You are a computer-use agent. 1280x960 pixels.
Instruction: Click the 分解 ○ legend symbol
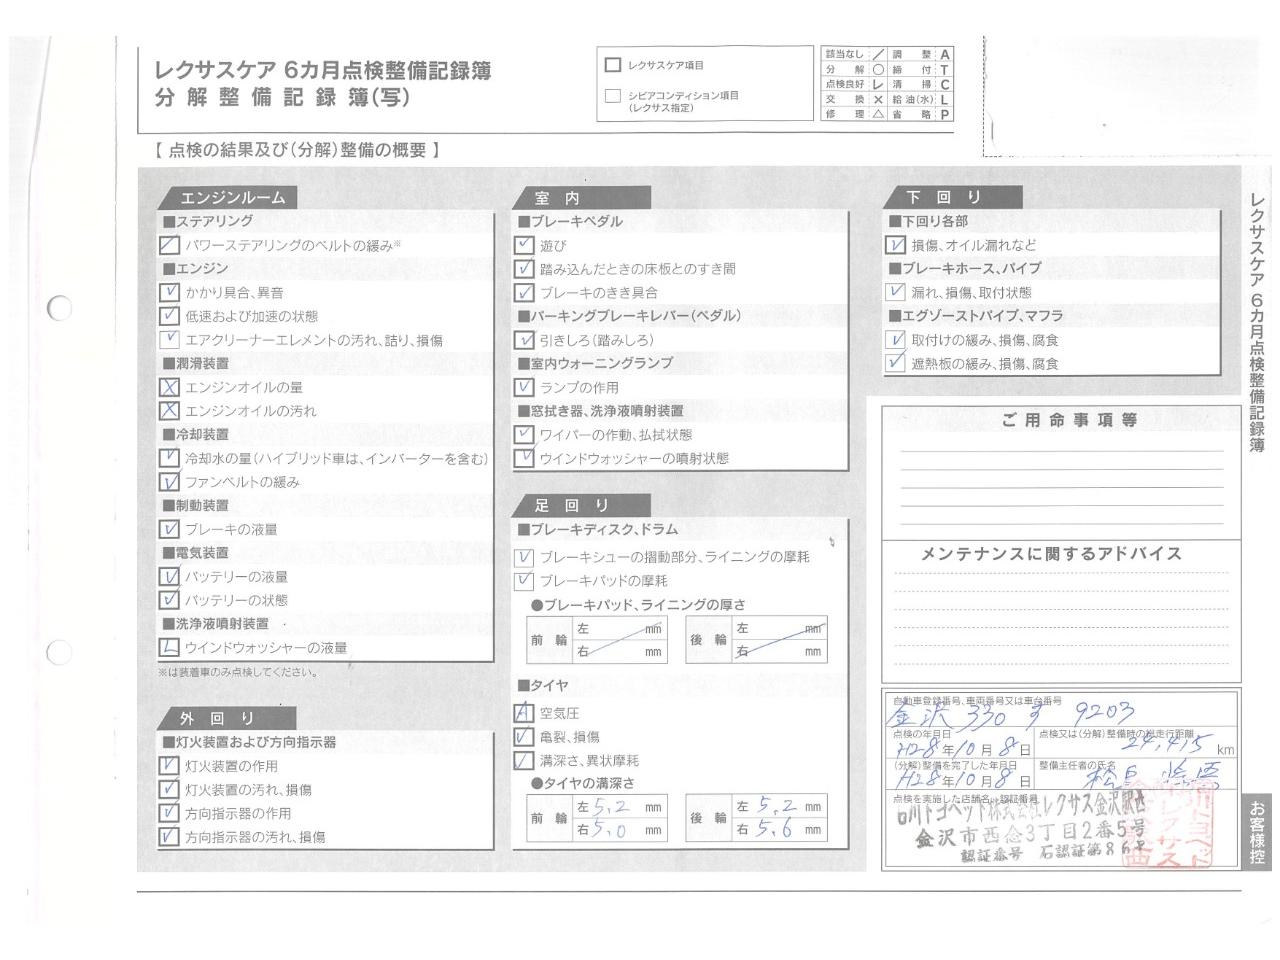pyautogui.click(x=877, y=70)
